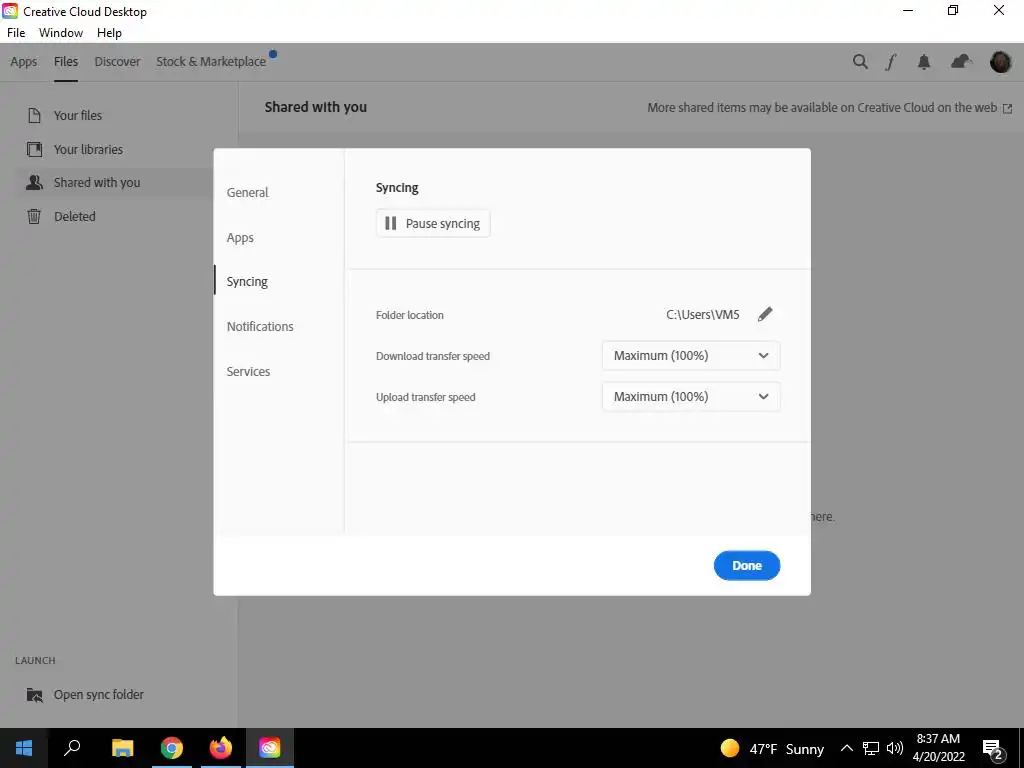Select the Services preferences tab

248,372
